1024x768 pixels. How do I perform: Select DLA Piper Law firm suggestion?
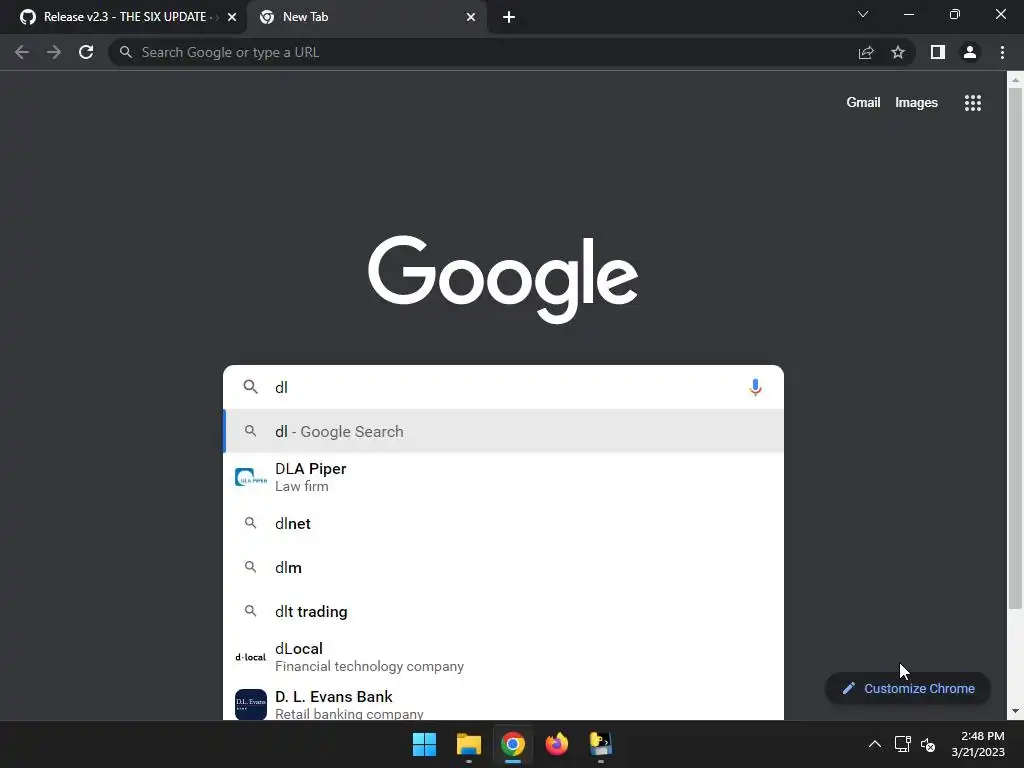503,477
